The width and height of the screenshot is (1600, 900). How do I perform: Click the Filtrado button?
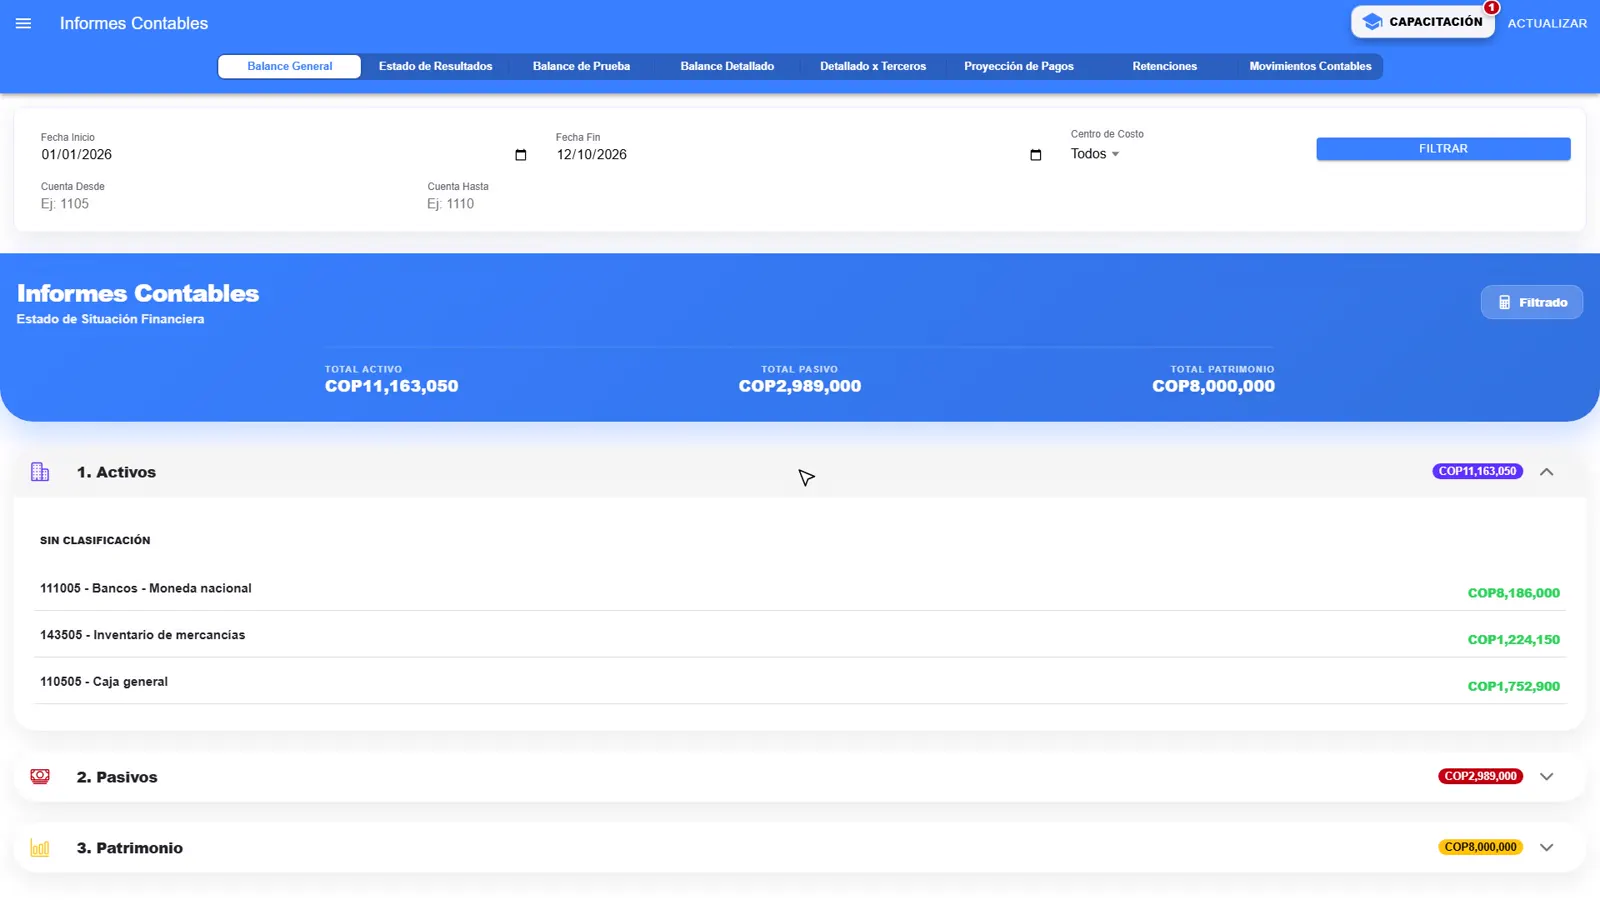1532,302
